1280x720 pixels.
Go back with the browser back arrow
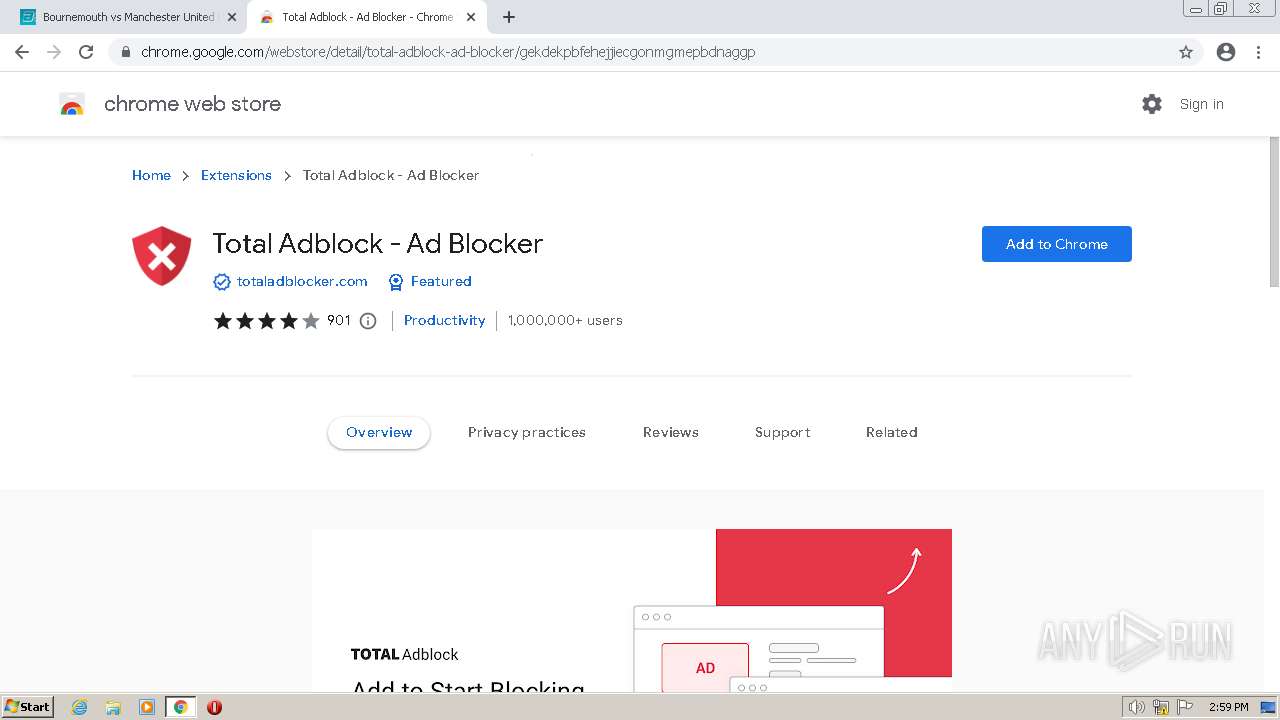[x=22, y=52]
